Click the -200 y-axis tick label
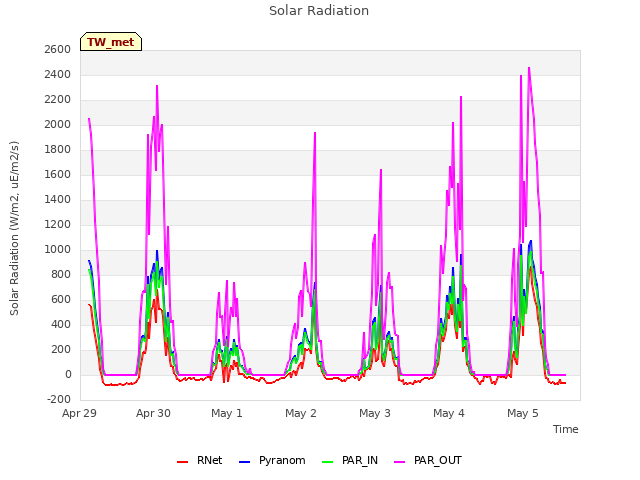Image resolution: width=640 pixels, height=480 pixels. click(x=59, y=399)
